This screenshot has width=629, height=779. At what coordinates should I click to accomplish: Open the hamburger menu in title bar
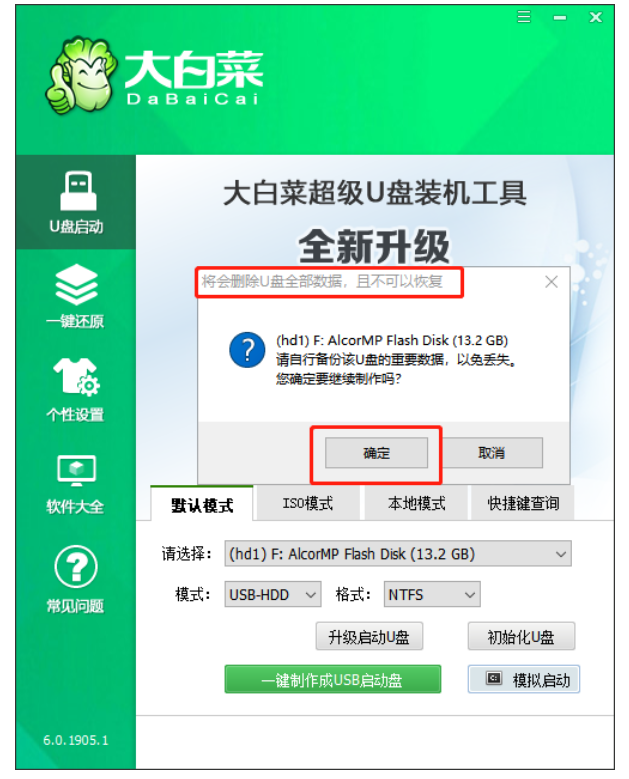(524, 17)
